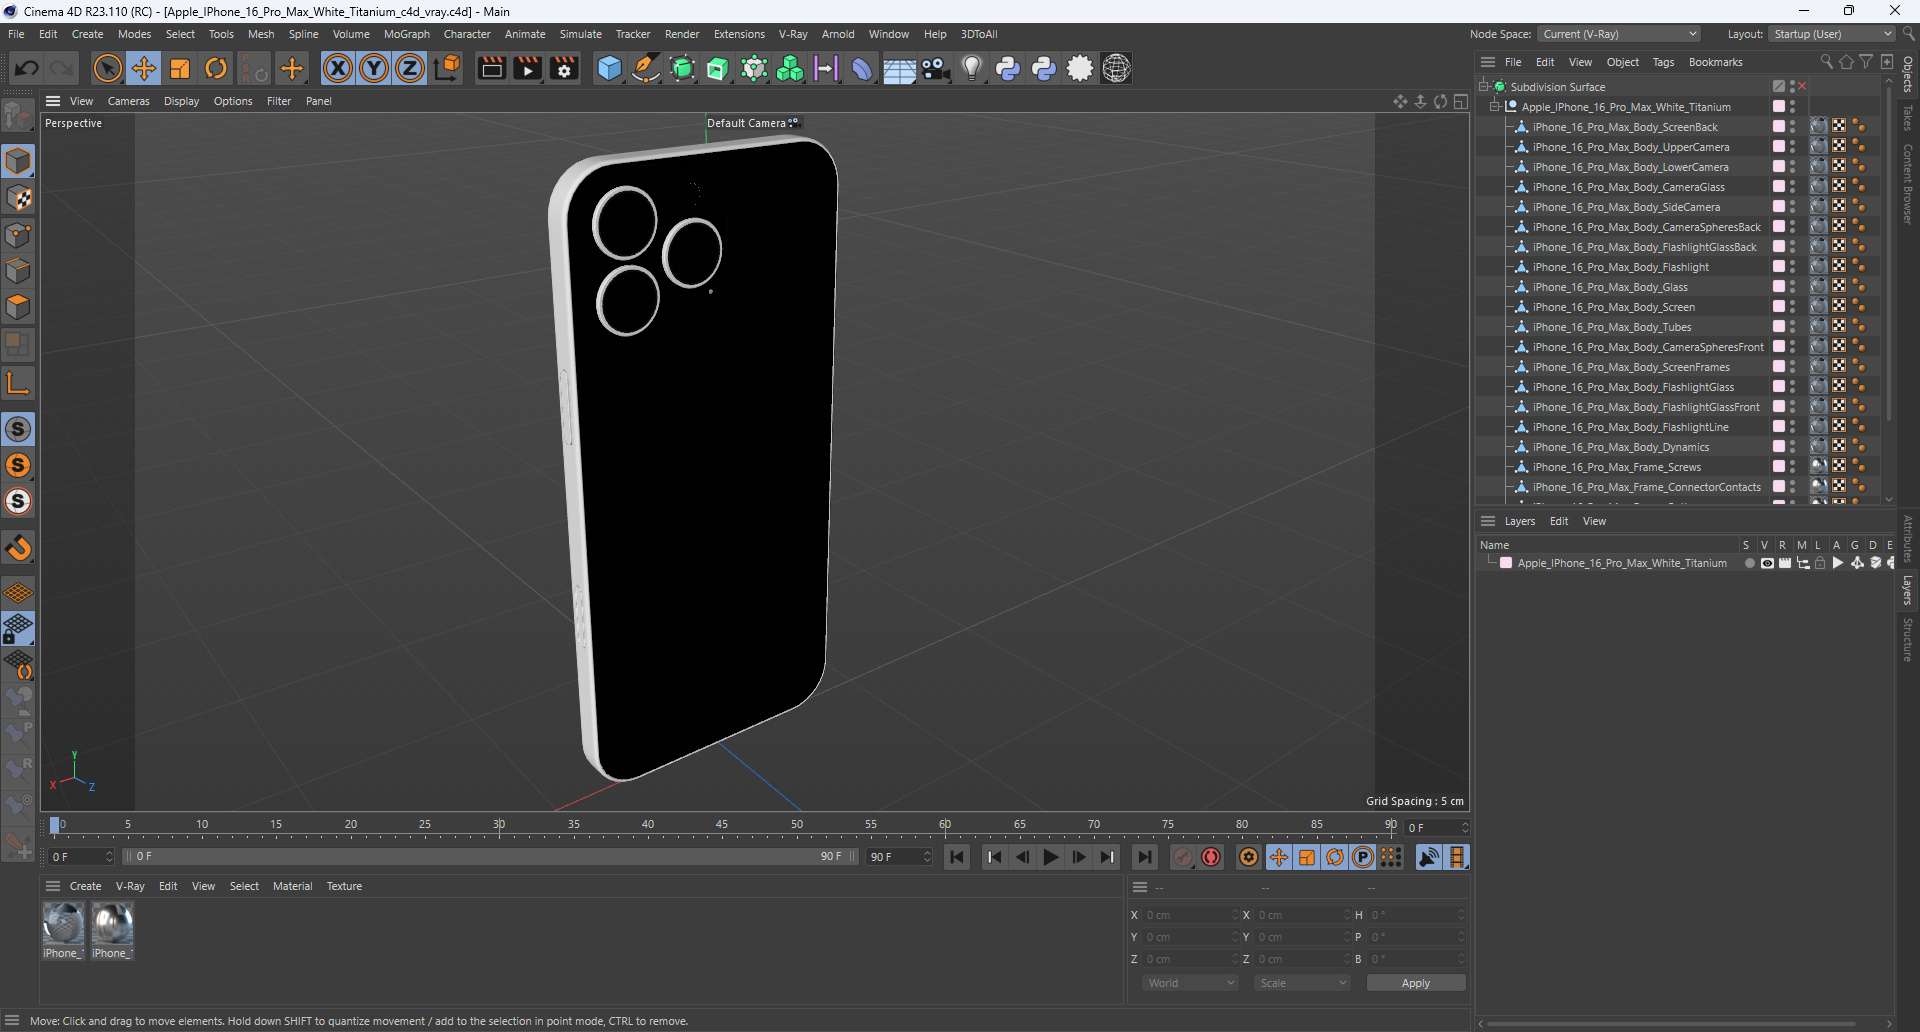Click Render View clapperboard icon
This screenshot has height=1032, width=1920.
(x=491, y=68)
